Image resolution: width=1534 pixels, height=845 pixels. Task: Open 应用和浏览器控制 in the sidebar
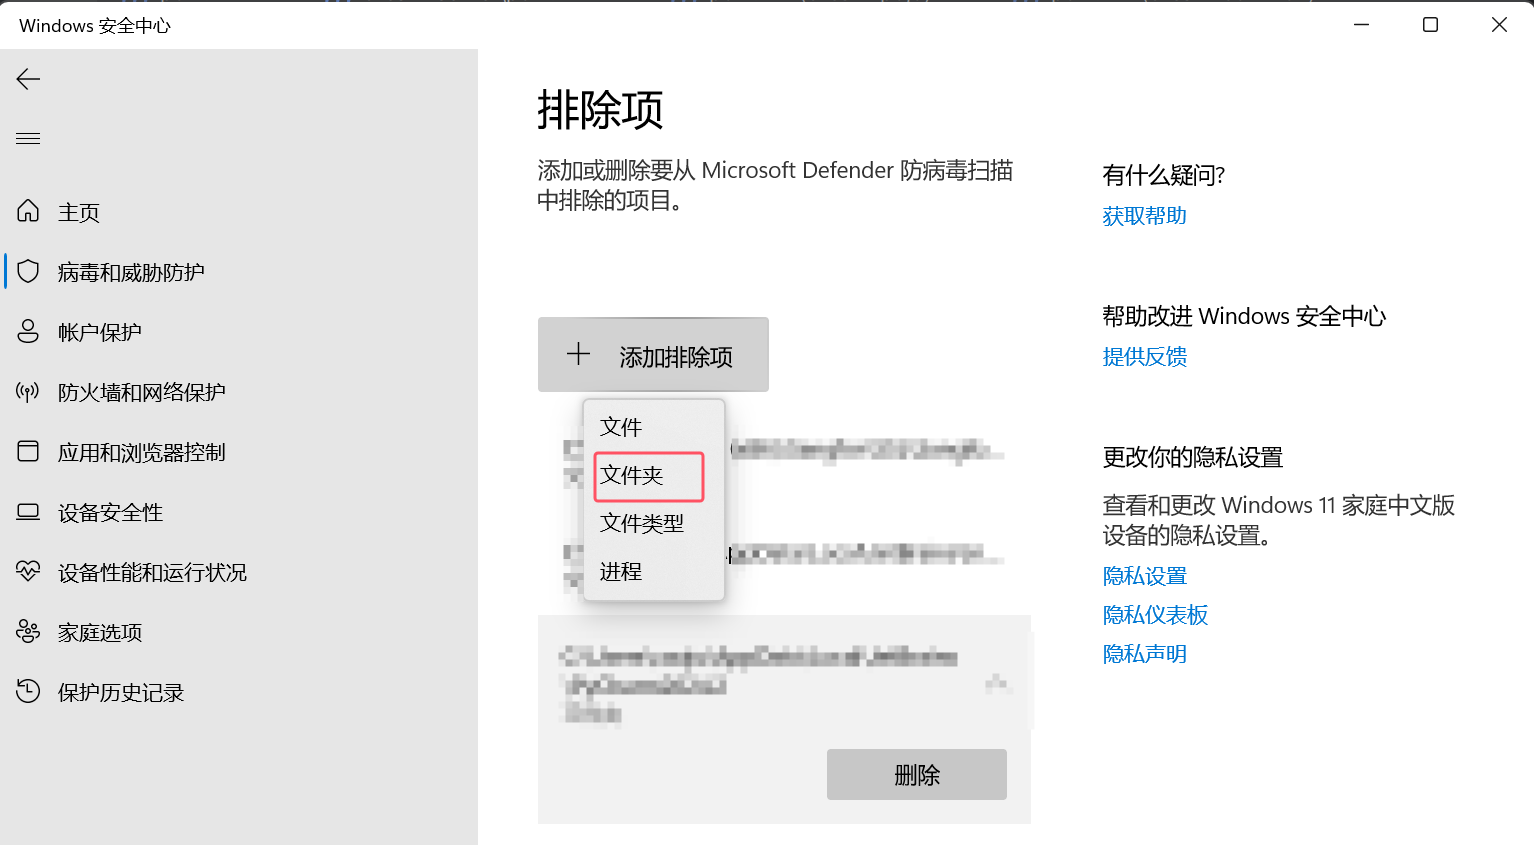[142, 452]
